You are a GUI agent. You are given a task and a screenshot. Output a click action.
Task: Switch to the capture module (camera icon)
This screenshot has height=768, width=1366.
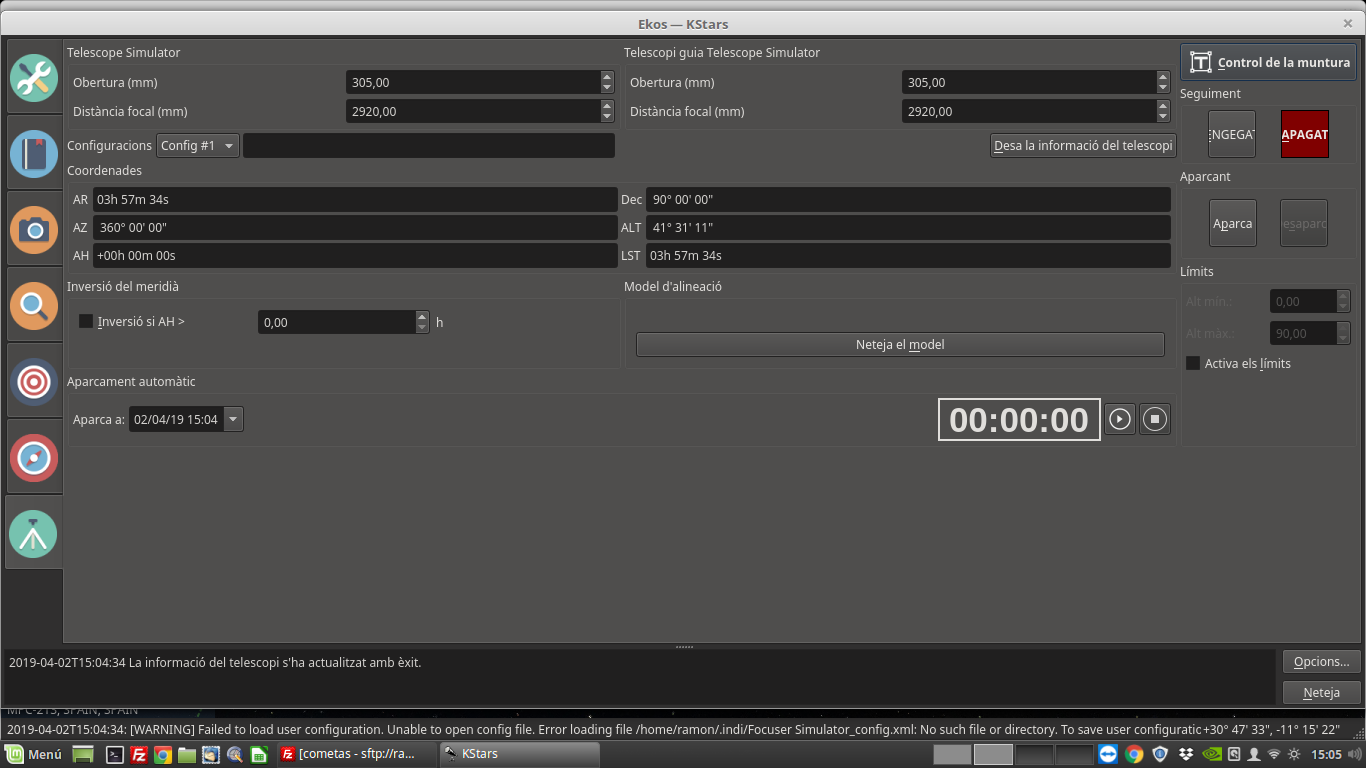34,229
